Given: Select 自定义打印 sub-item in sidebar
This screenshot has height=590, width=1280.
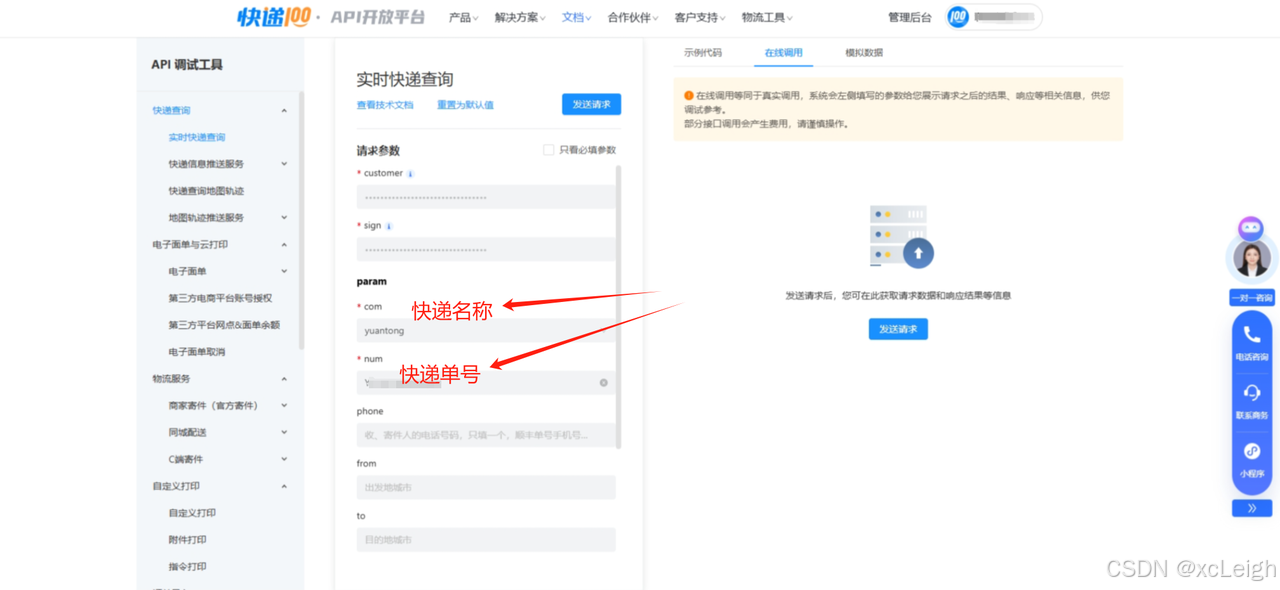Looking at the screenshot, I should click(x=192, y=513).
